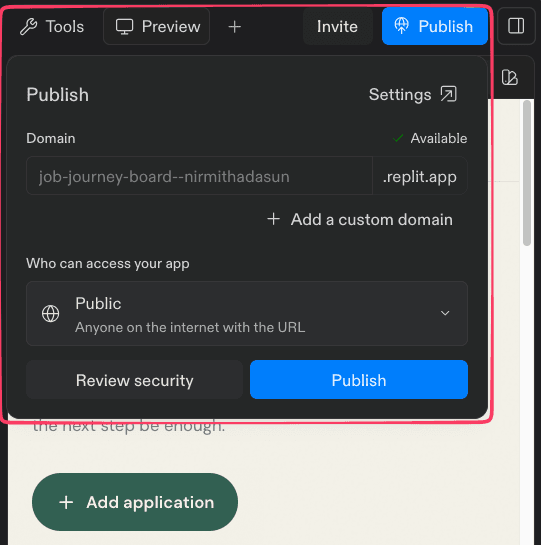Add a custom domain
541x545 pixels.
360,219
